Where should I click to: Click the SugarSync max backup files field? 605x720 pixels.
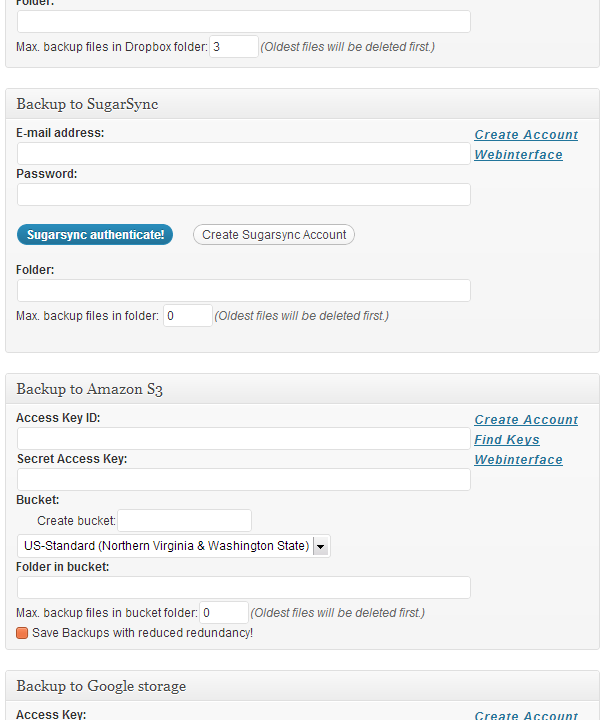pyautogui.click(x=188, y=316)
